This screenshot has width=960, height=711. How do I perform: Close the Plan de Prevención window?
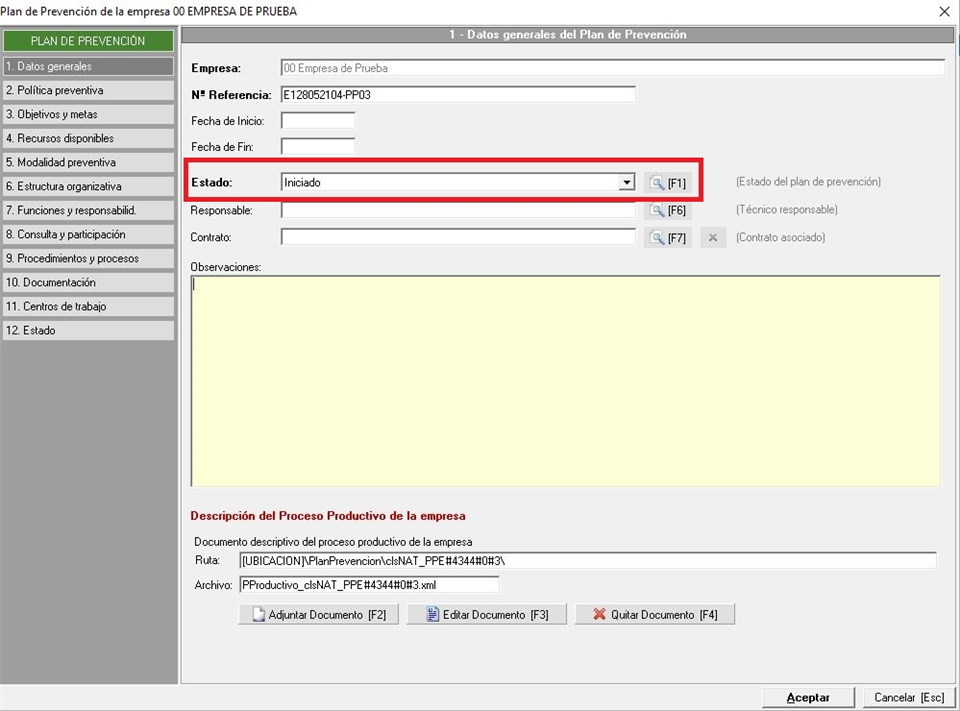point(944,11)
